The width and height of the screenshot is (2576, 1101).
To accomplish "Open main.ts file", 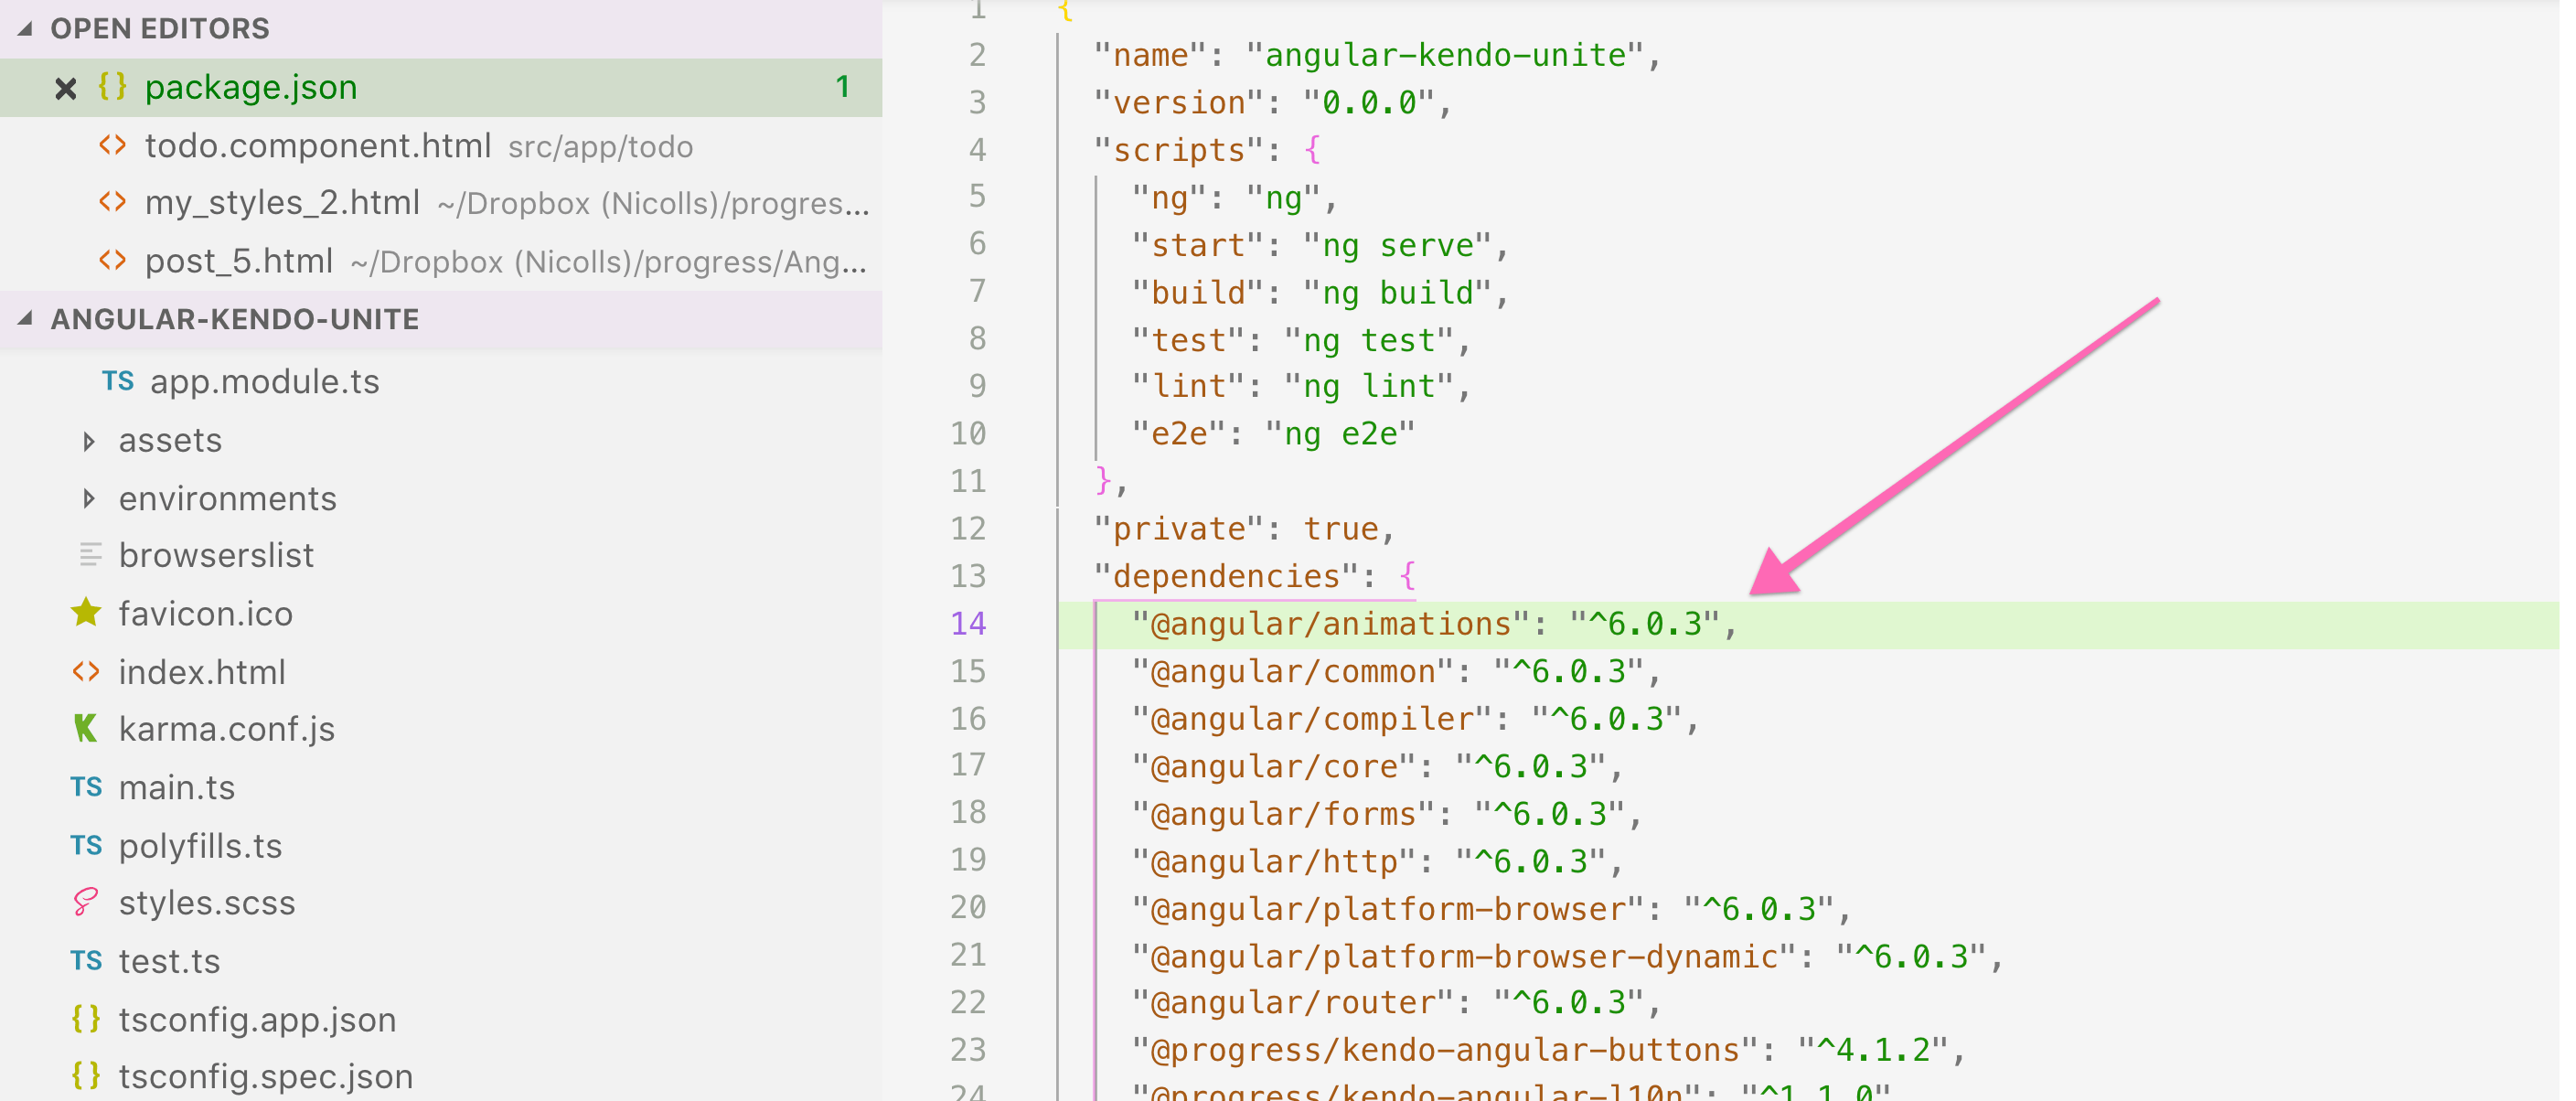I will [177, 788].
